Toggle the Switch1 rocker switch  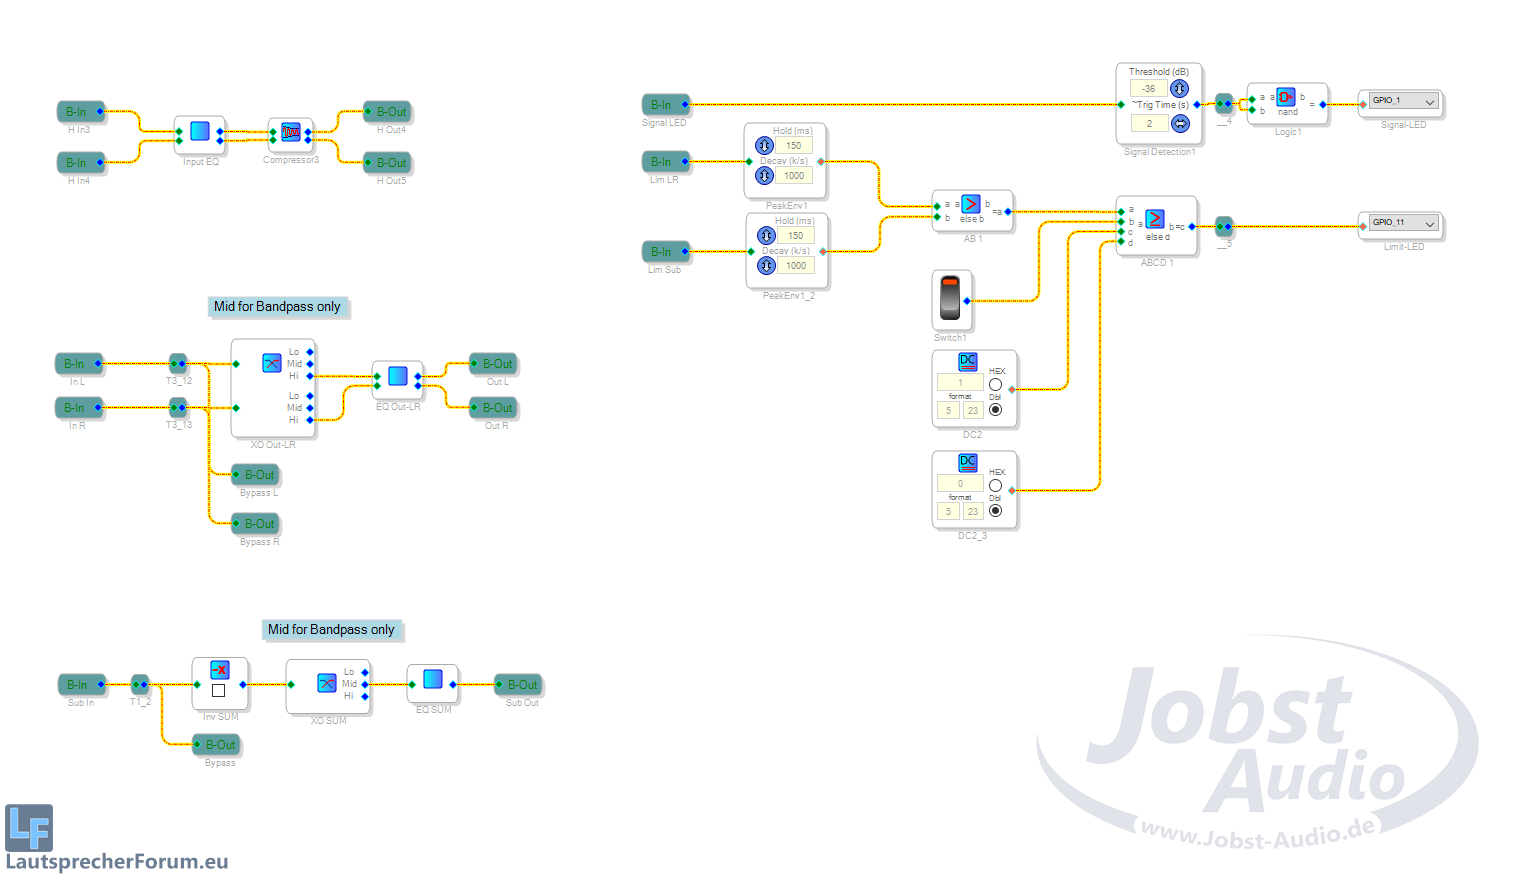950,299
